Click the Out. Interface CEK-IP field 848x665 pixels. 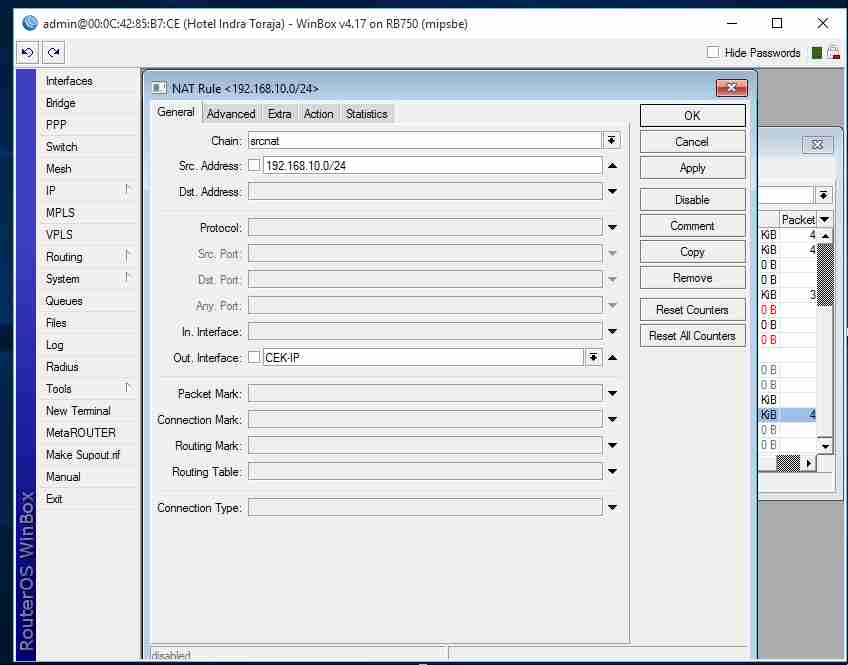pos(423,357)
